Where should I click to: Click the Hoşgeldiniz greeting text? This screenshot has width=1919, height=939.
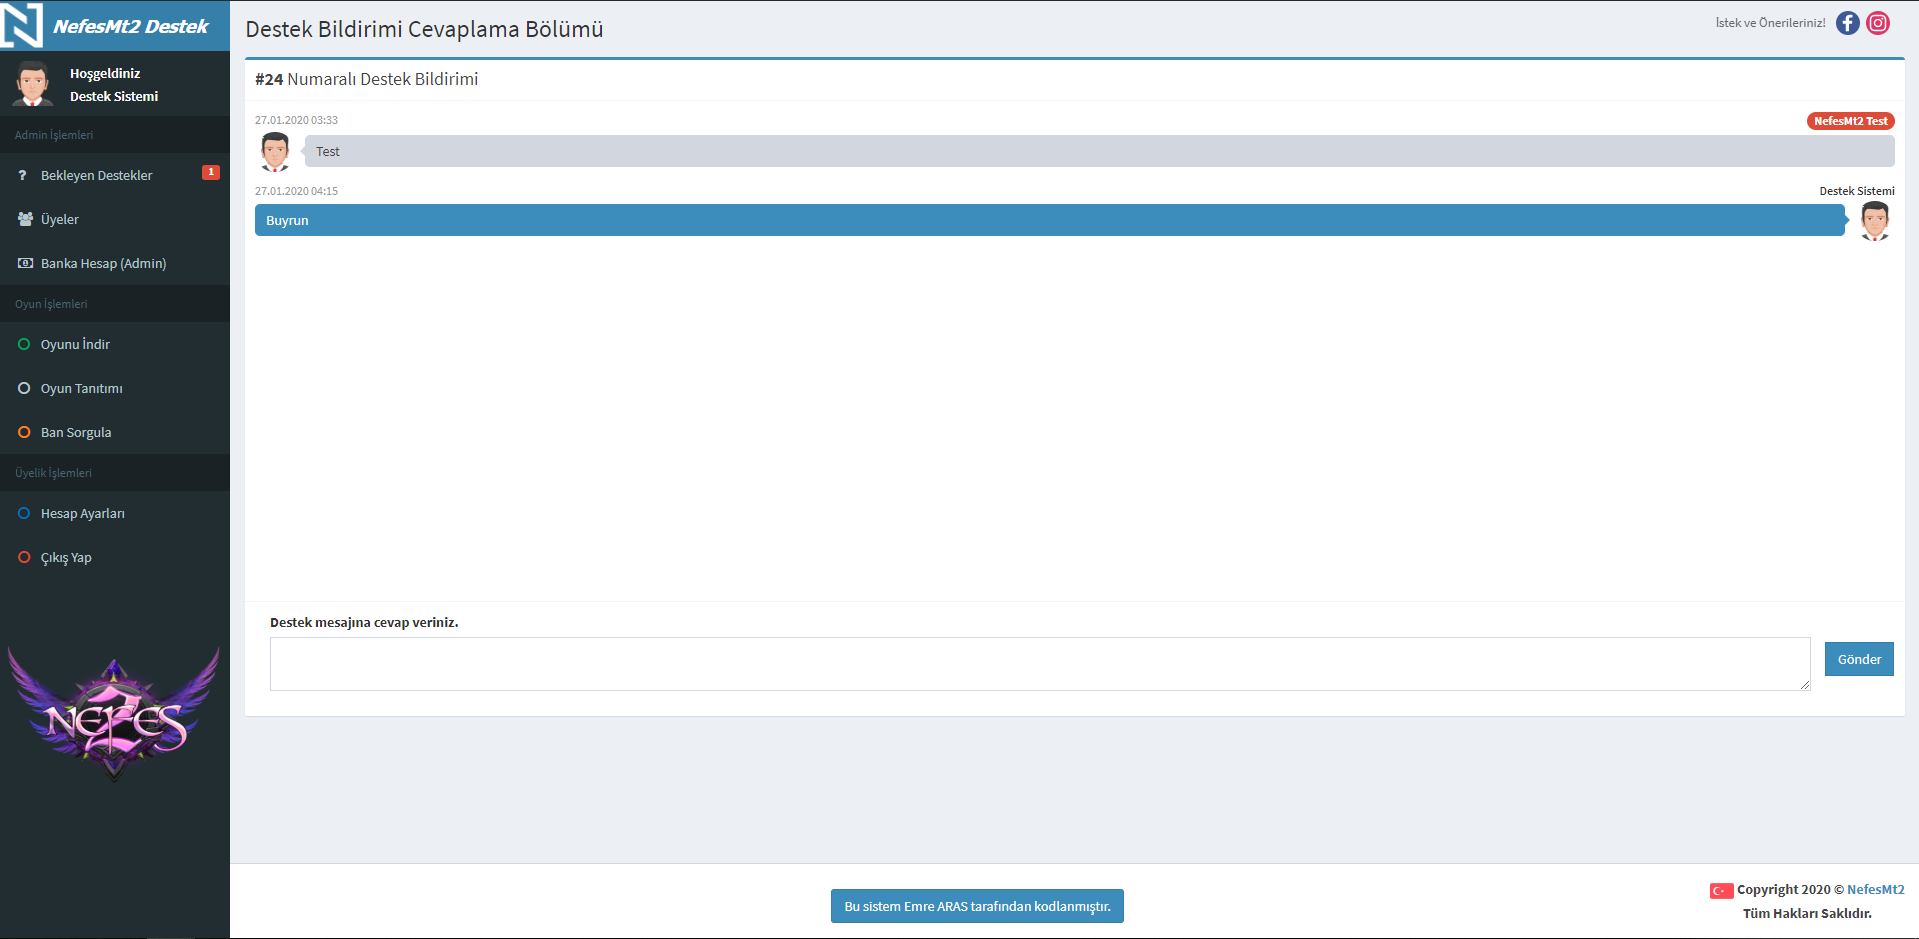pos(105,73)
